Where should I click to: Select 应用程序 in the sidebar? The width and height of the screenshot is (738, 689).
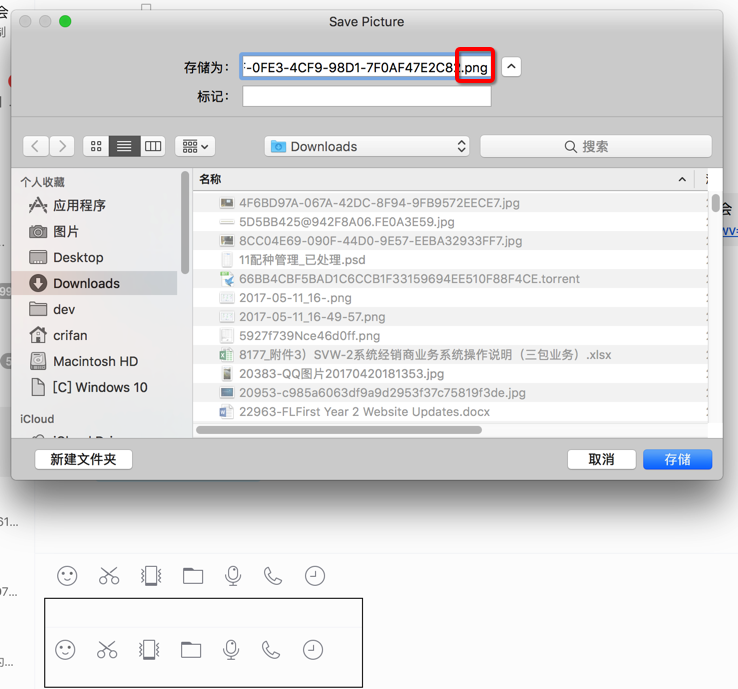(x=96, y=205)
